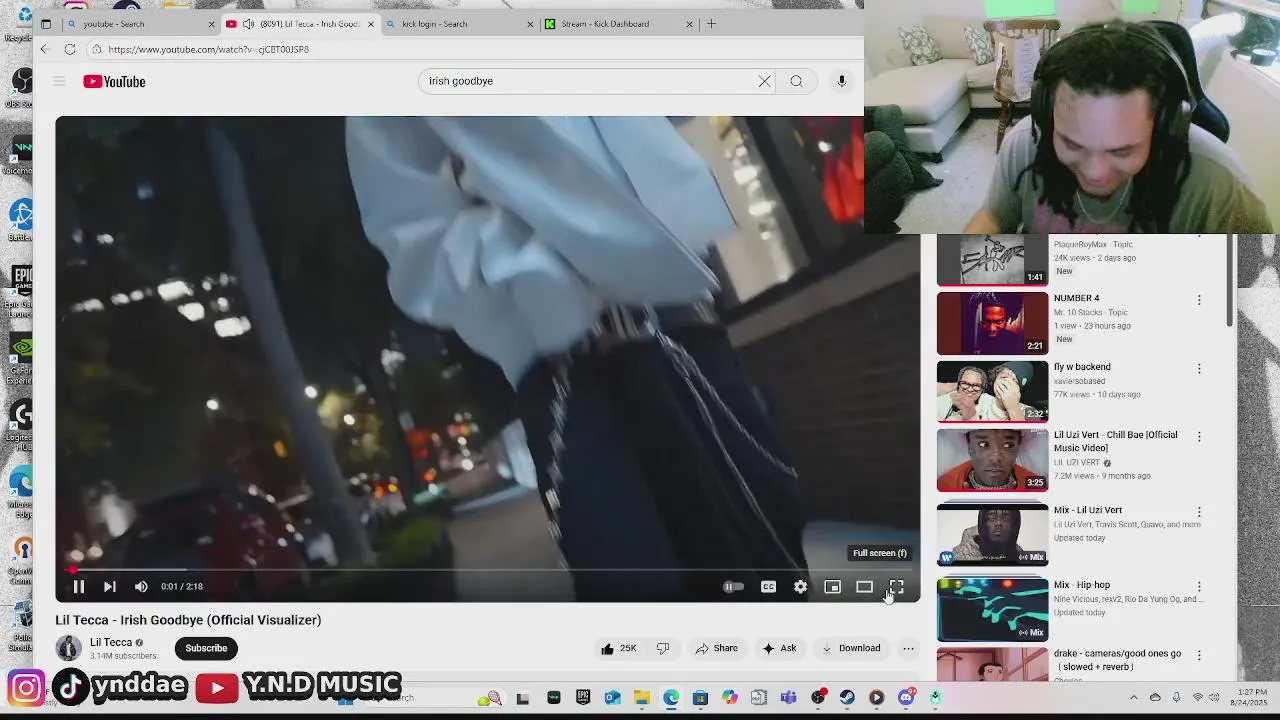Close the youtube - Search tab
This screenshot has width=1280, height=720.
coord(211,24)
